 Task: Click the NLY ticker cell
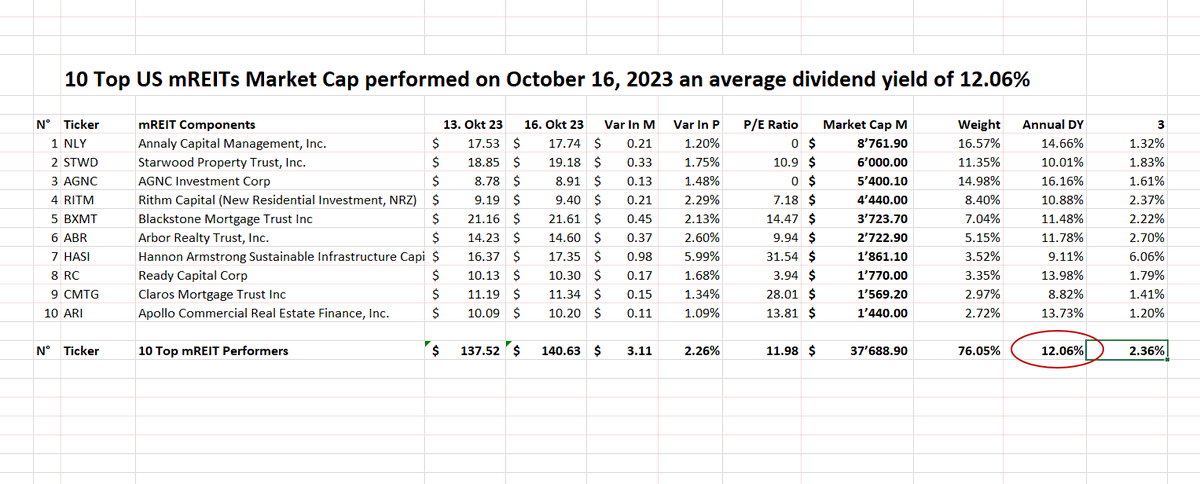[74, 143]
